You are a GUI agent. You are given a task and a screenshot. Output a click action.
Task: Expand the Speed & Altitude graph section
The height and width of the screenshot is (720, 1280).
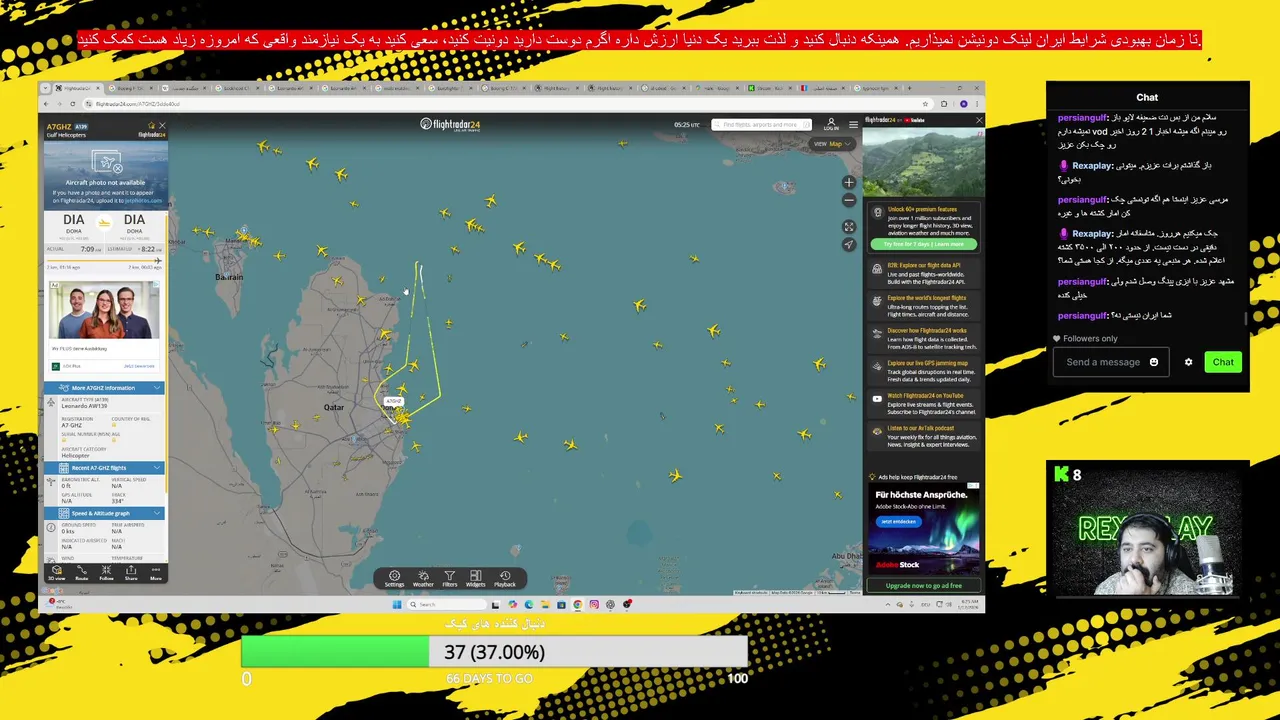(x=104, y=513)
